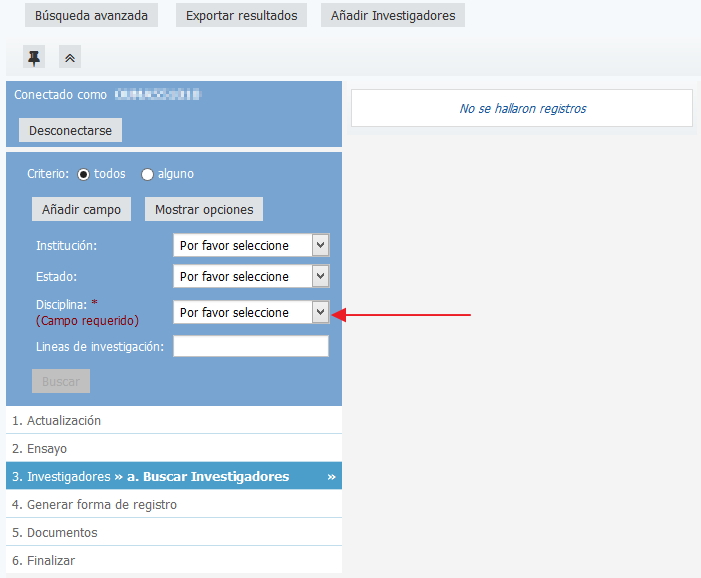
Task: Click the 'Líneas de investigación' text field
Action: pyautogui.click(x=251, y=346)
